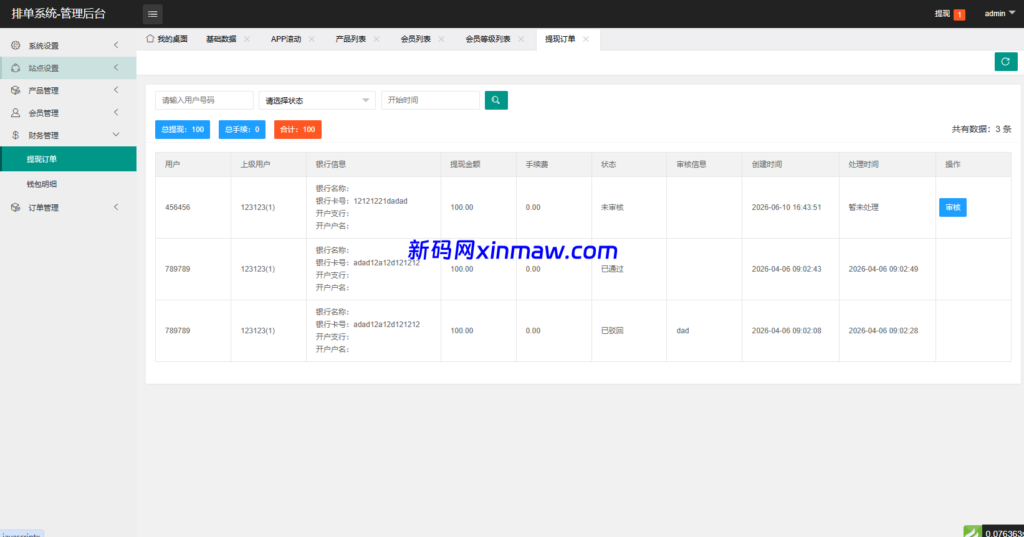Click the blue 审核 button for user 456456
This screenshot has width=1024, height=537.
pyautogui.click(x=953, y=207)
